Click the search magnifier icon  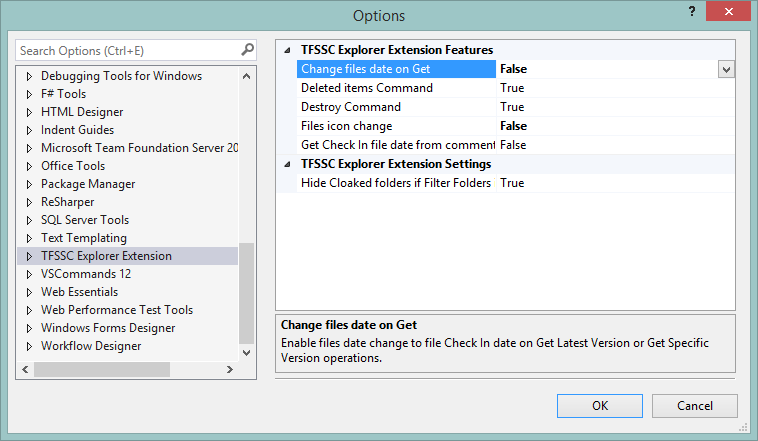tap(248, 49)
